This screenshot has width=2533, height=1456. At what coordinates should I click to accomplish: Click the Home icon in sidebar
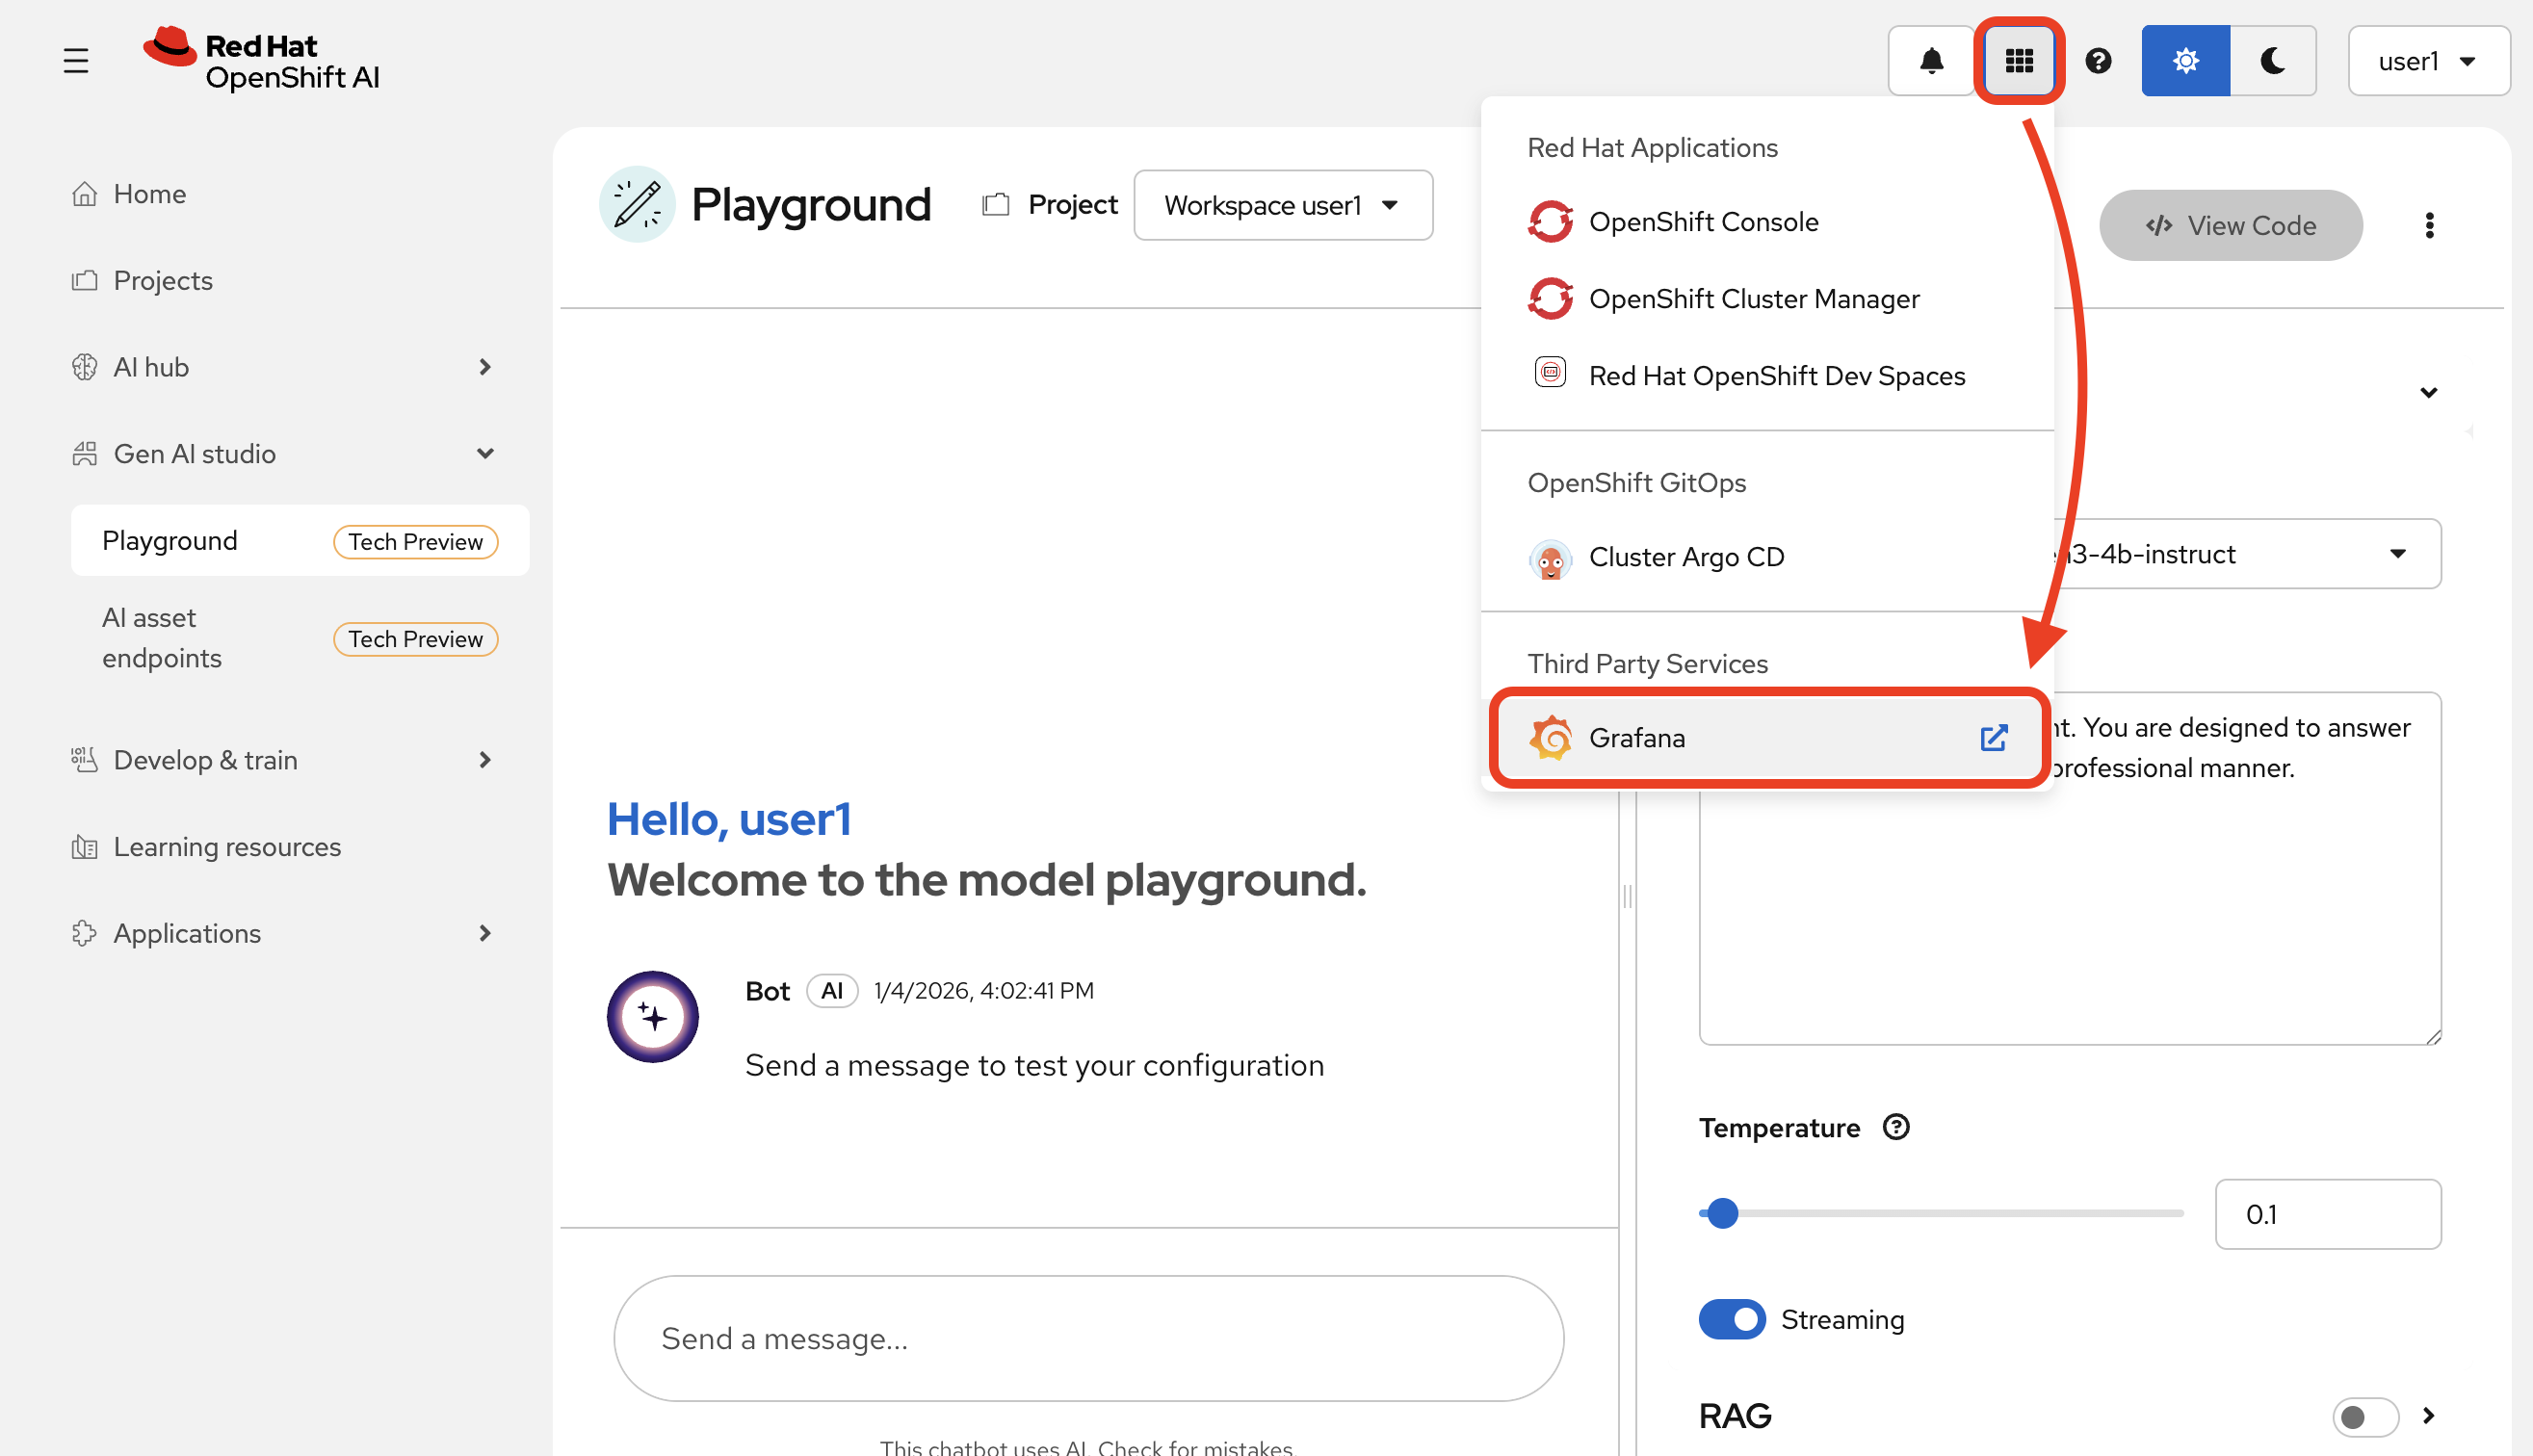tap(85, 194)
